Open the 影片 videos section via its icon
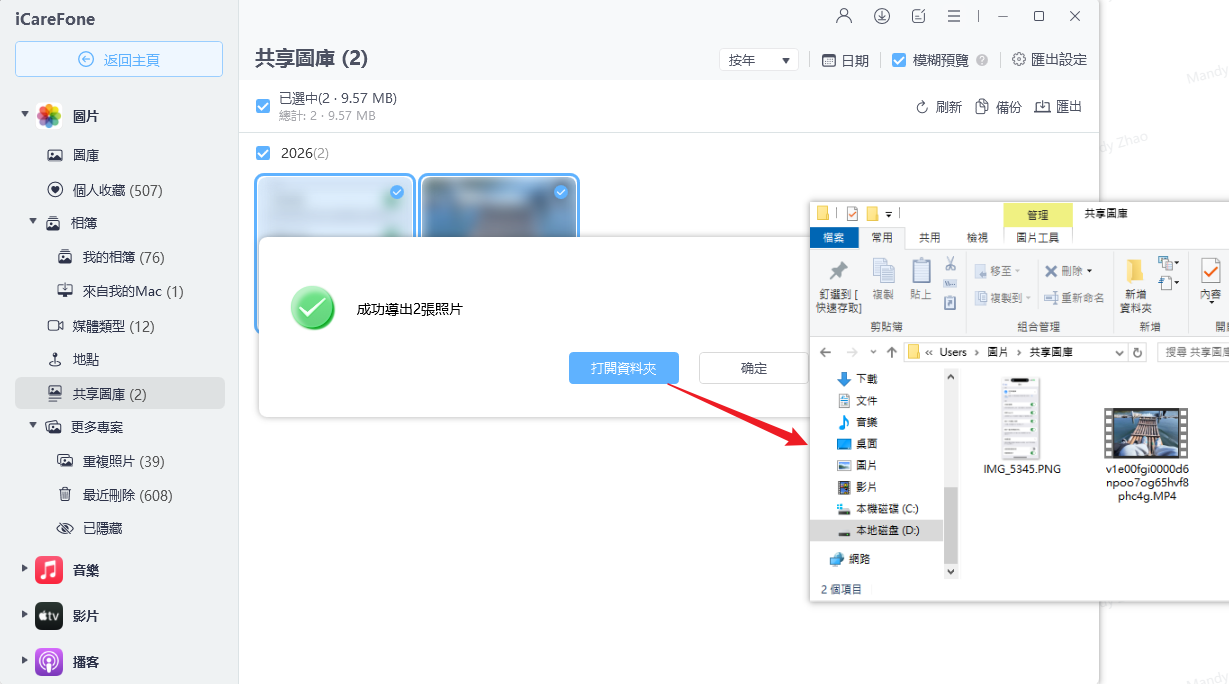The width and height of the screenshot is (1229, 684). [48, 616]
